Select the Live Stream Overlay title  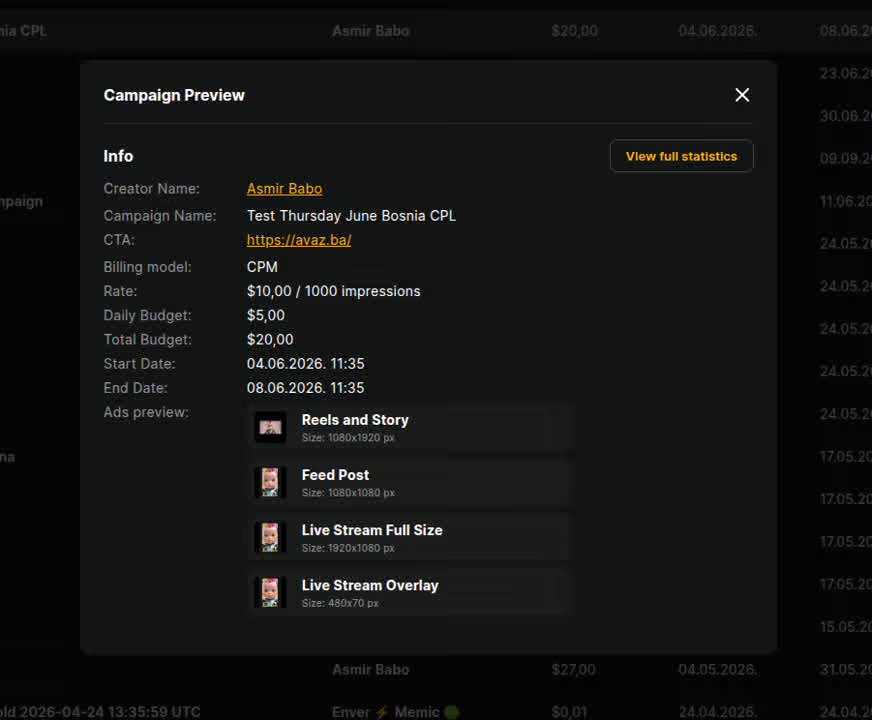tap(370, 585)
